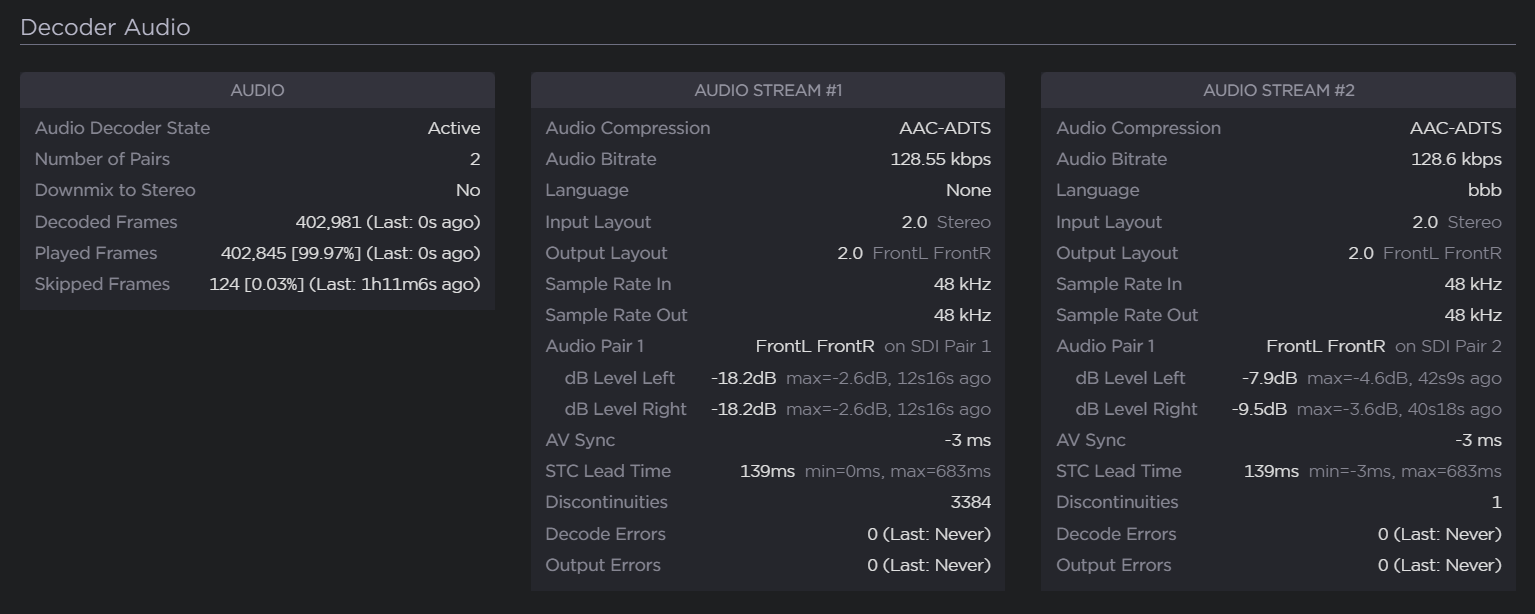The width and height of the screenshot is (1535, 614).
Task: Click the Decoder Audio page title
Action: pyautogui.click(x=105, y=27)
